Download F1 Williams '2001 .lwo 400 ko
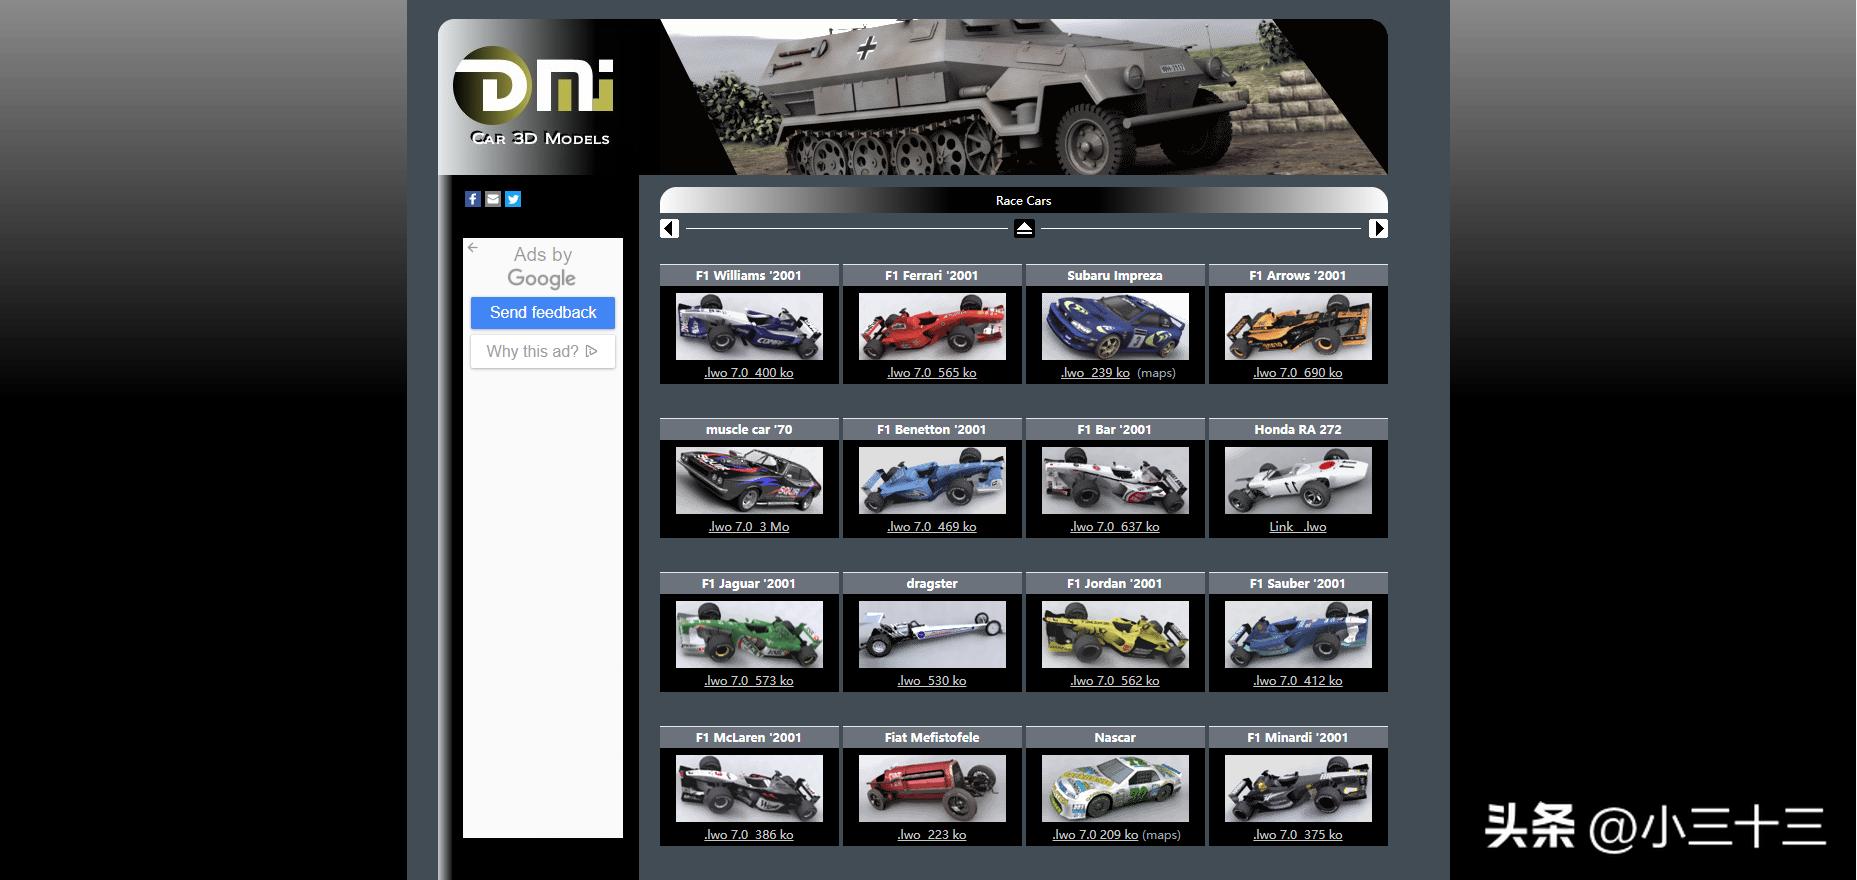The width and height of the screenshot is (1857, 880). (749, 373)
